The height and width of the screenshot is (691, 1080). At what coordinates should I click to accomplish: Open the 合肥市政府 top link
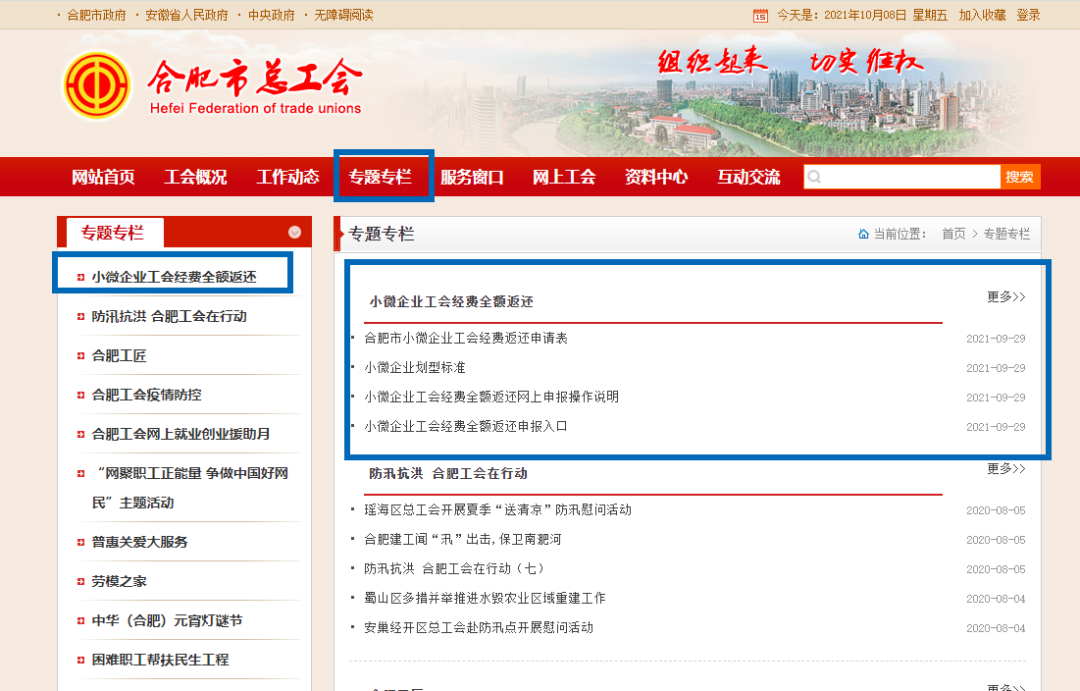[96, 15]
